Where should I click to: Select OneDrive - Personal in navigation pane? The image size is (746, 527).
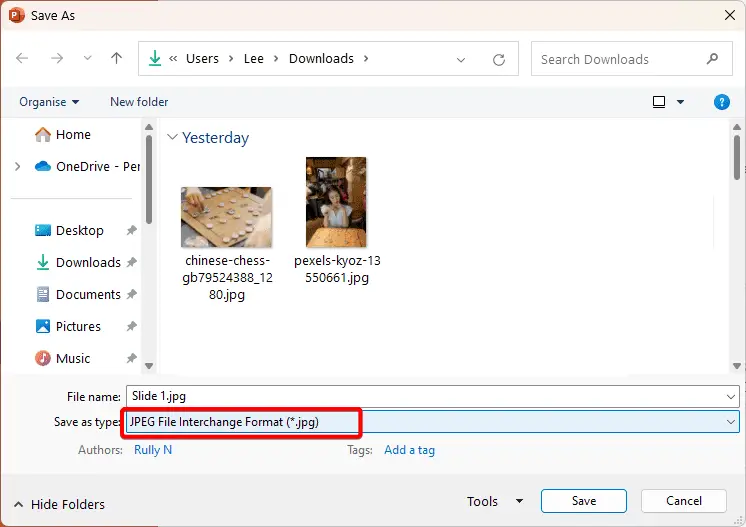(88, 166)
